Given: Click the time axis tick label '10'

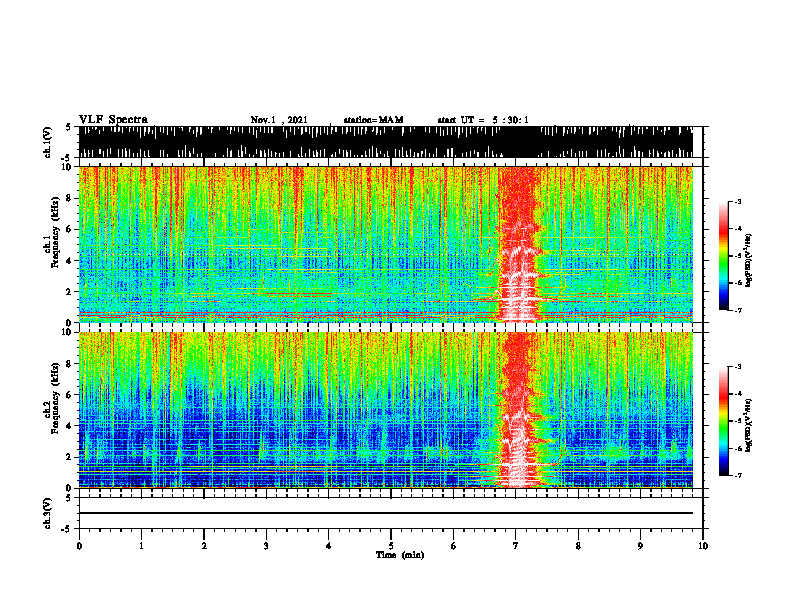Looking at the screenshot, I should point(703,546).
